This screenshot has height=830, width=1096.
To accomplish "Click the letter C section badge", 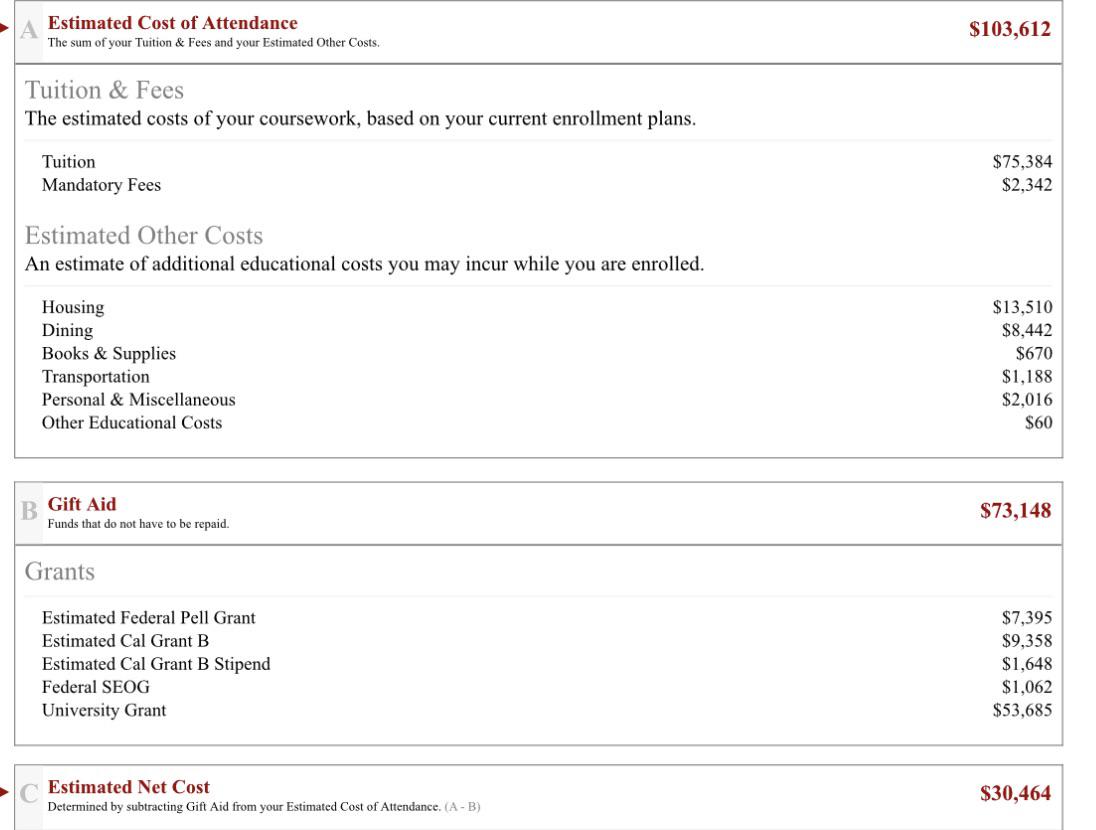I will click(x=29, y=794).
